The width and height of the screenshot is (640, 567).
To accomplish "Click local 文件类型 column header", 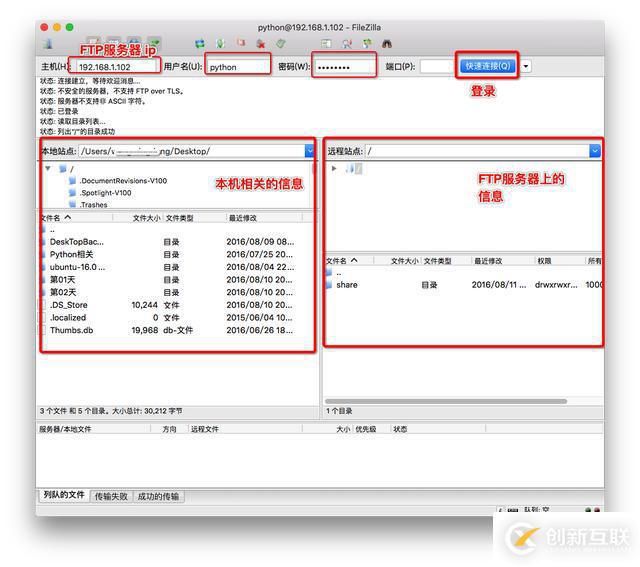I will [x=194, y=218].
